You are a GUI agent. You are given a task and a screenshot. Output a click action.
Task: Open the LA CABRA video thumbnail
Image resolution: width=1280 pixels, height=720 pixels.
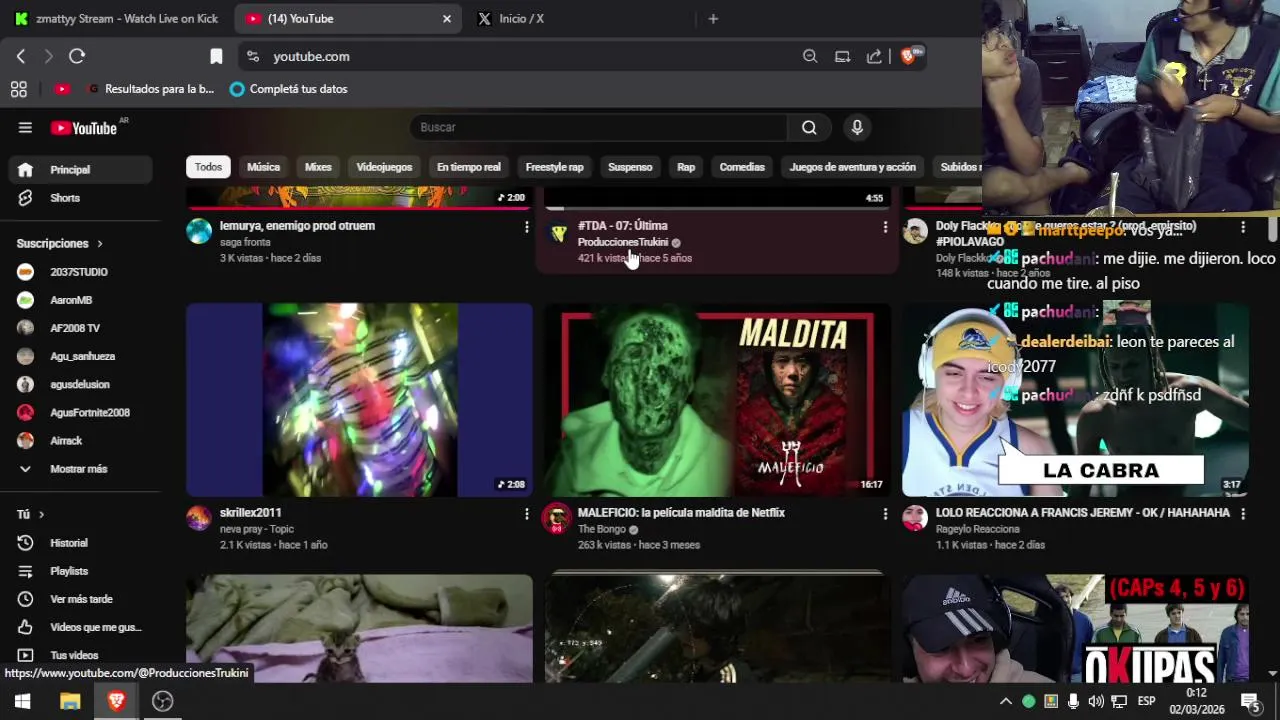tap(1075, 400)
